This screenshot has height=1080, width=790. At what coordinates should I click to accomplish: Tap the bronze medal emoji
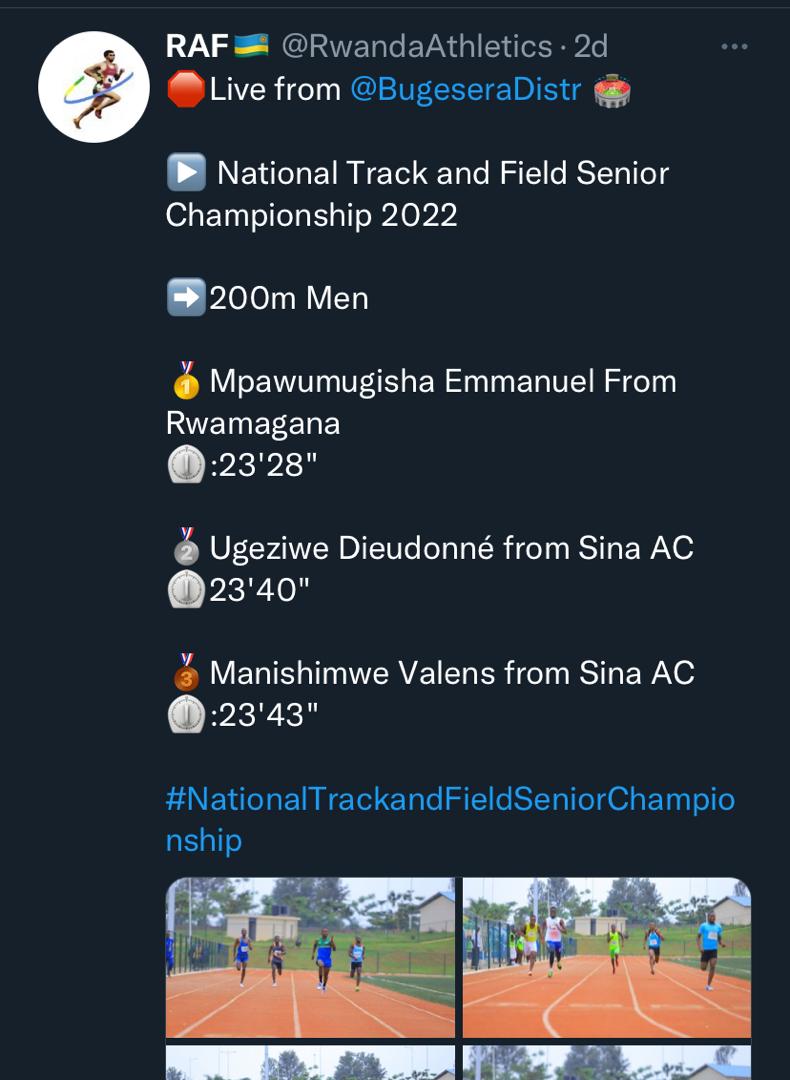point(186,672)
